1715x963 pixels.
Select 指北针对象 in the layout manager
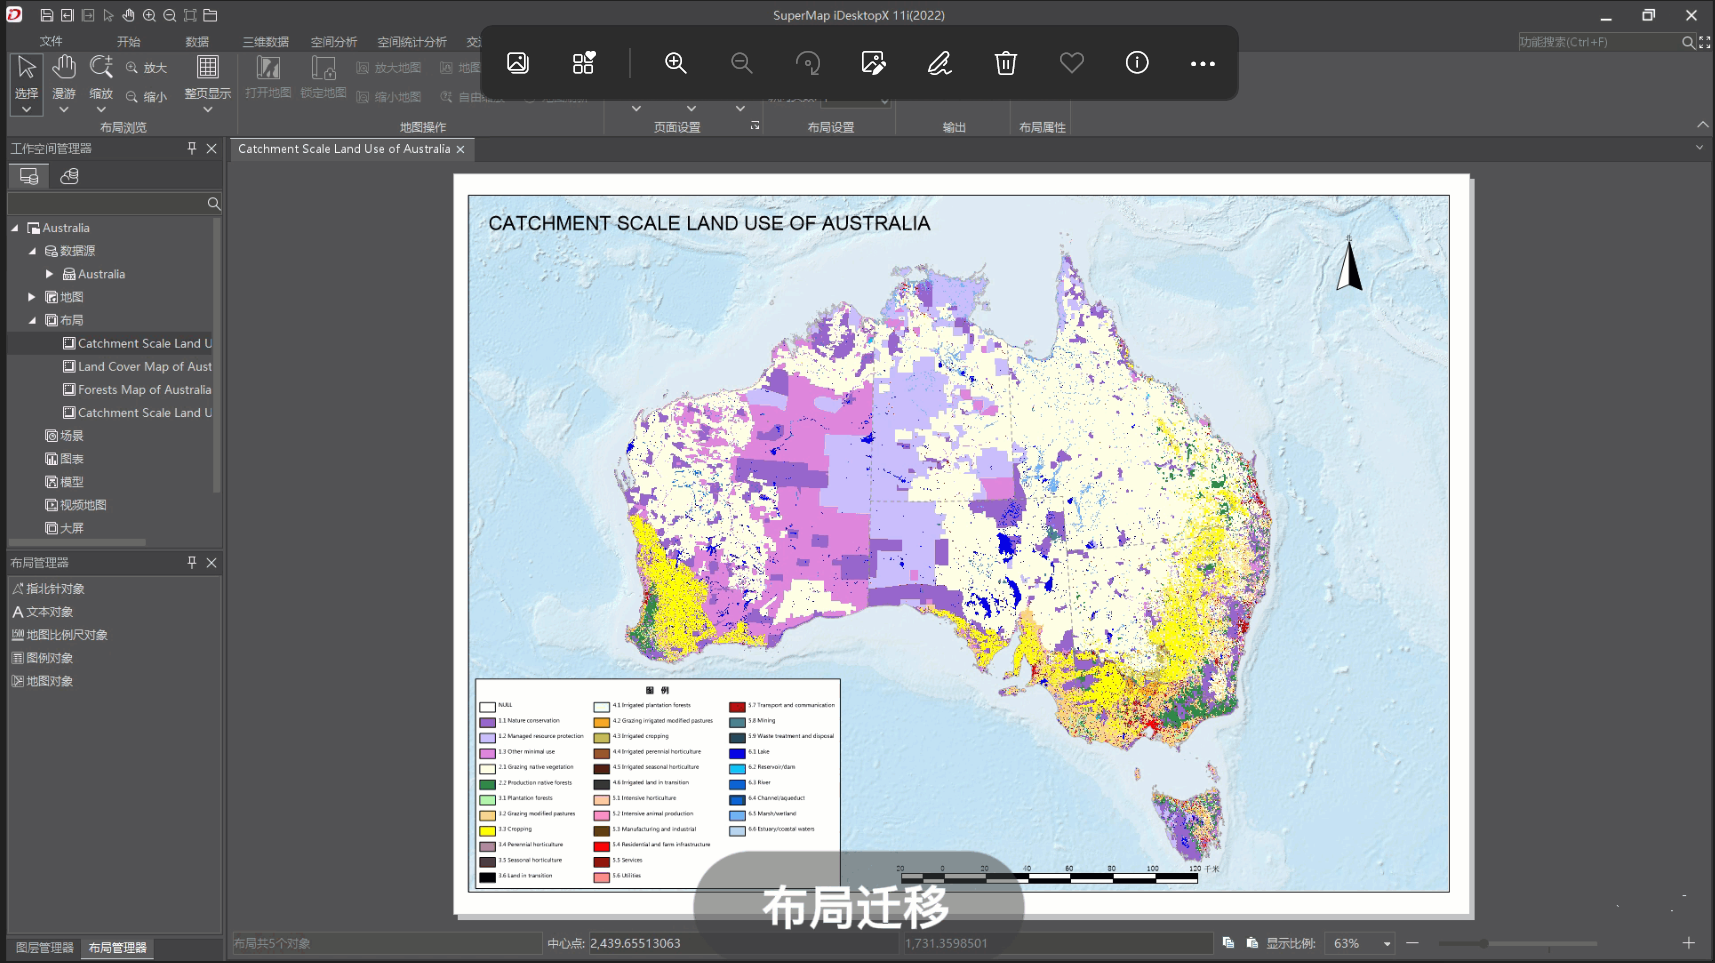(x=48, y=589)
